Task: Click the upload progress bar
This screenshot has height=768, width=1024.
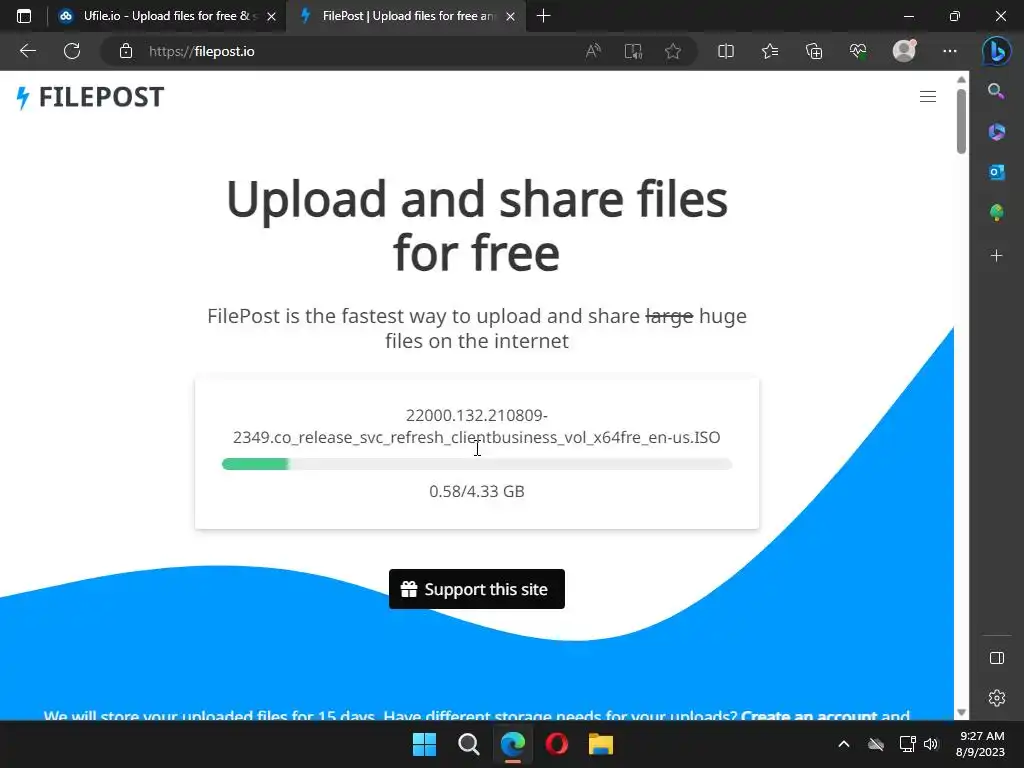Action: tap(477, 464)
